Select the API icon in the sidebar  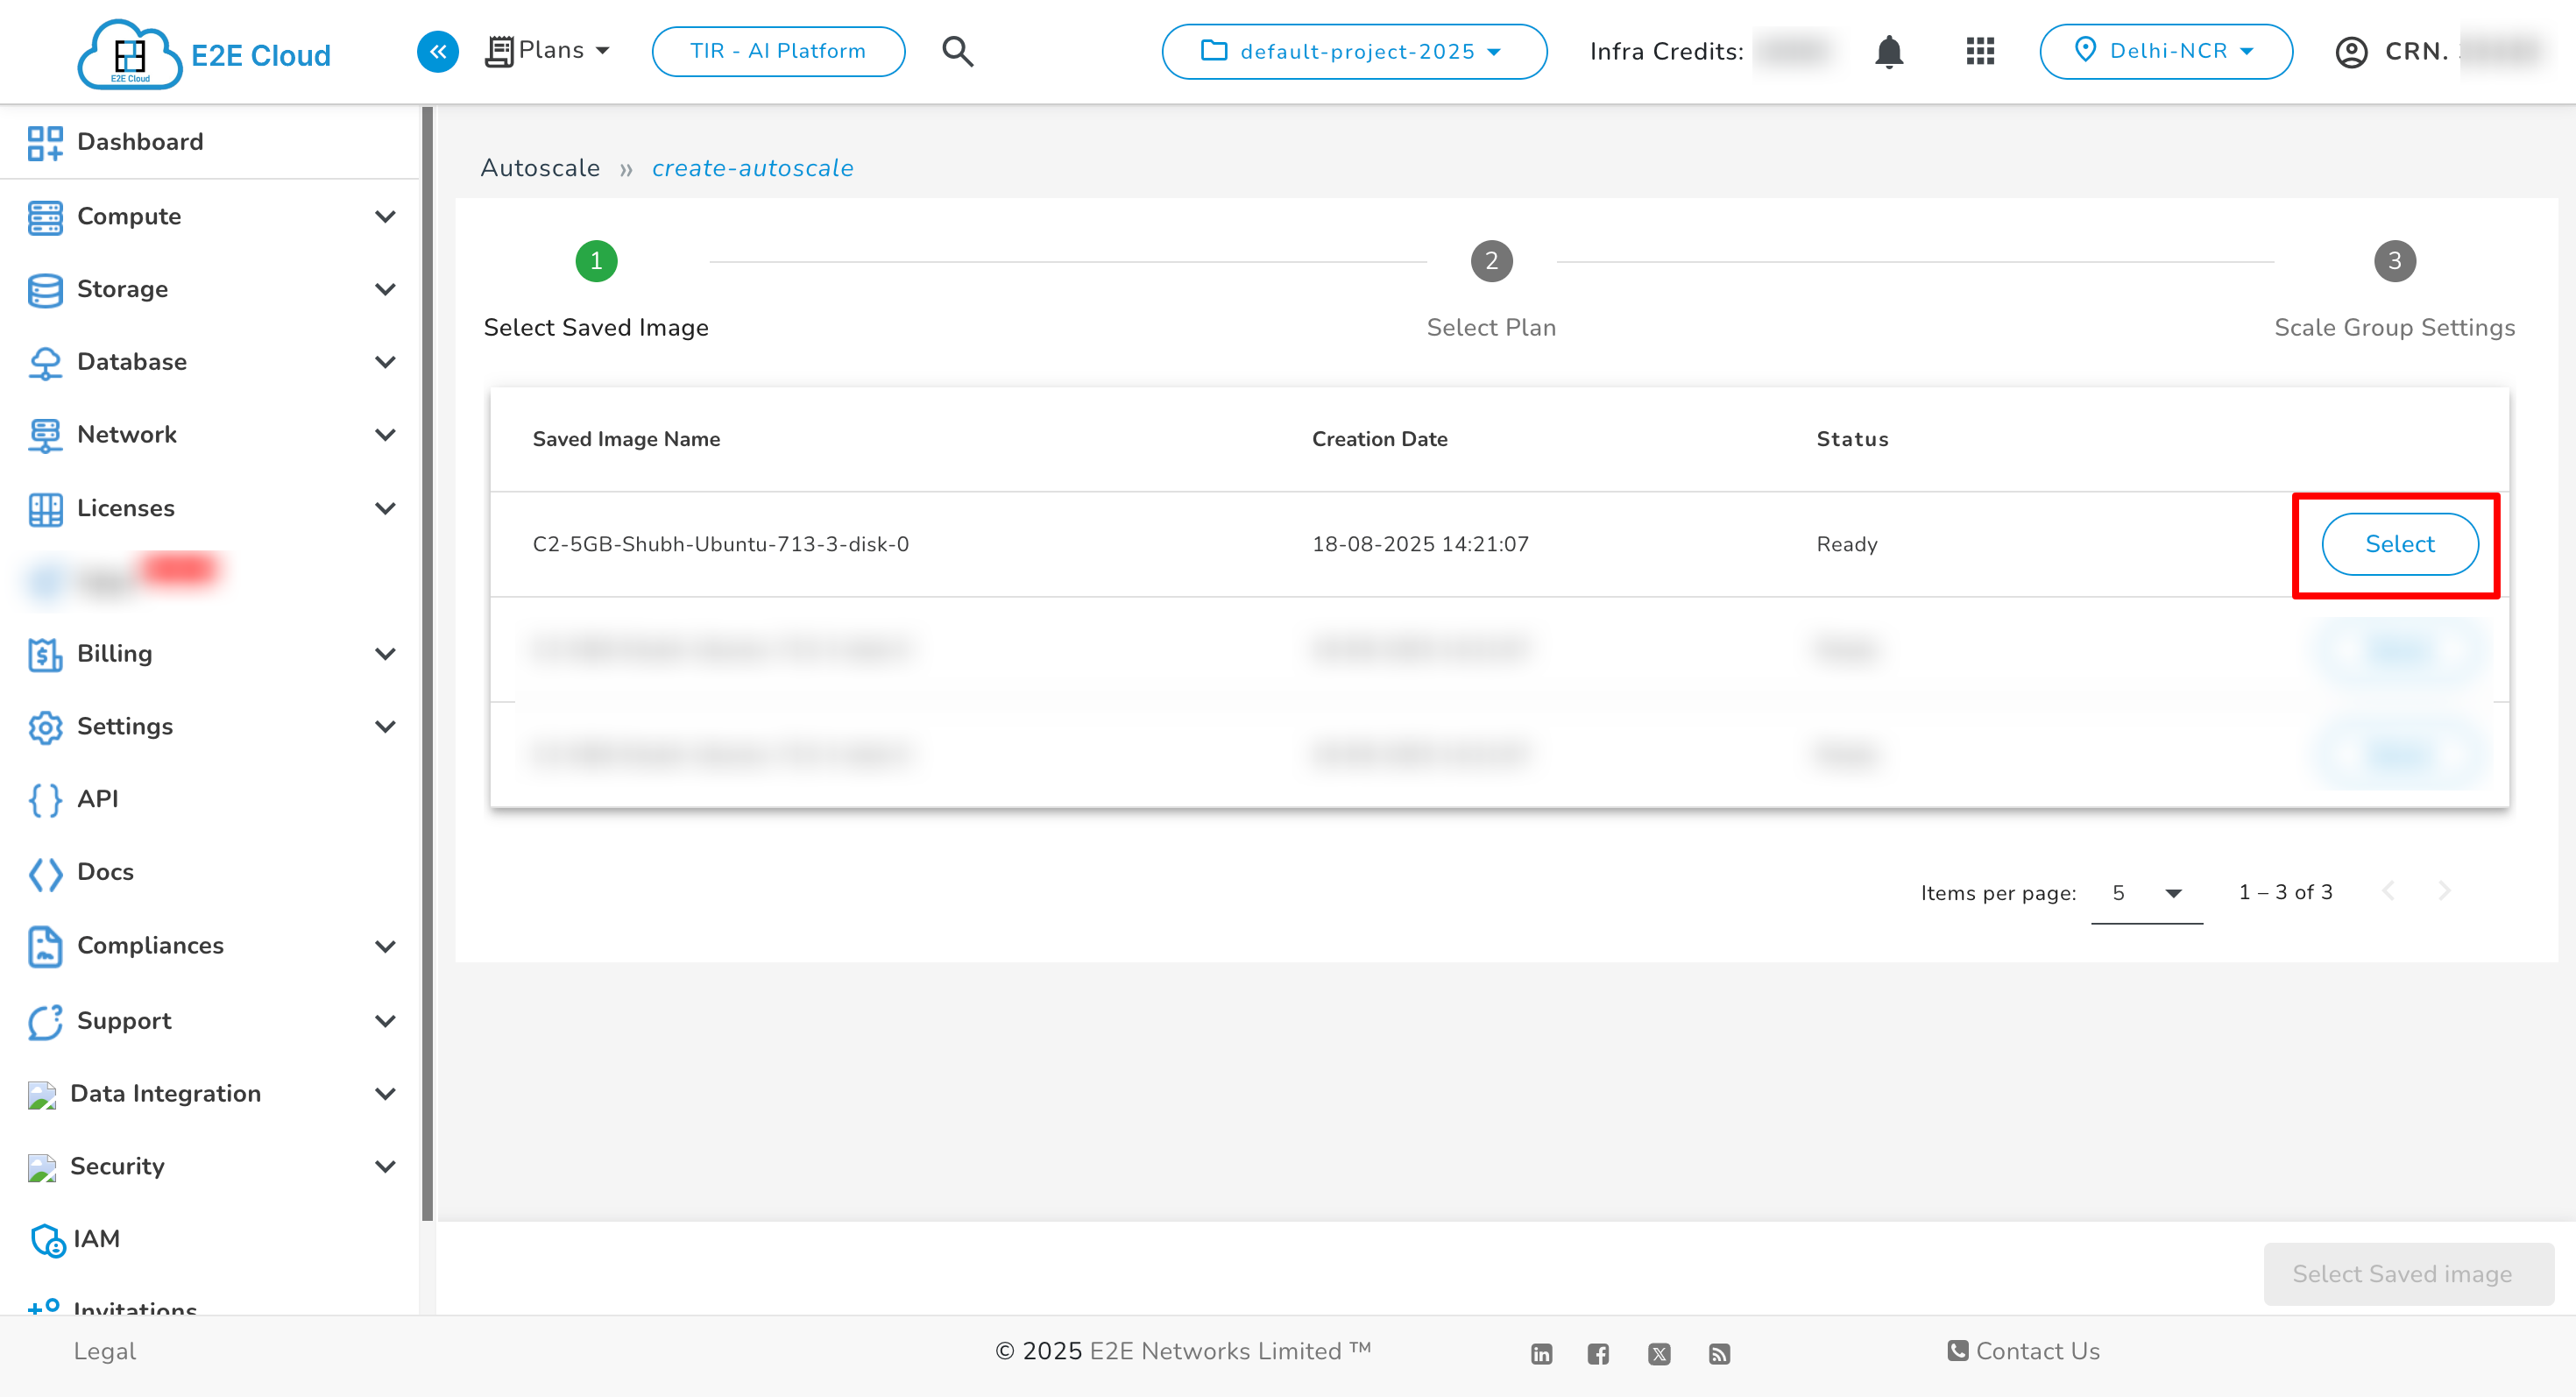(x=44, y=799)
